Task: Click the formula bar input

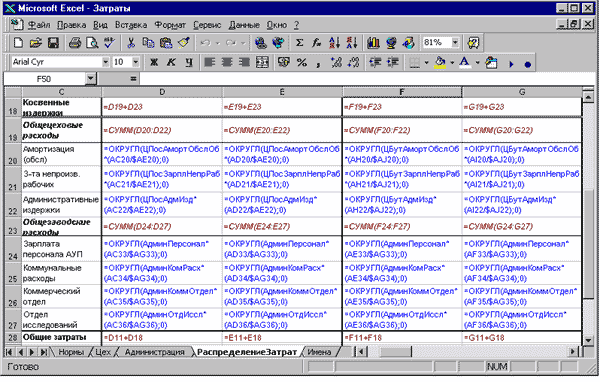Action: [x=368, y=79]
